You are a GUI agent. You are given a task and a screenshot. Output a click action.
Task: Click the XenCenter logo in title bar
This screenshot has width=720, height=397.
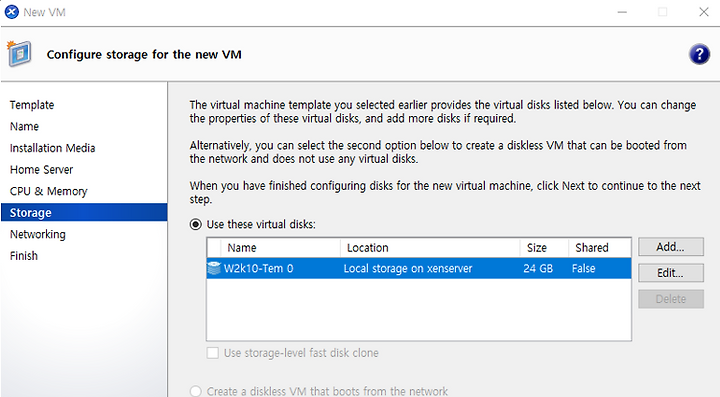point(11,12)
